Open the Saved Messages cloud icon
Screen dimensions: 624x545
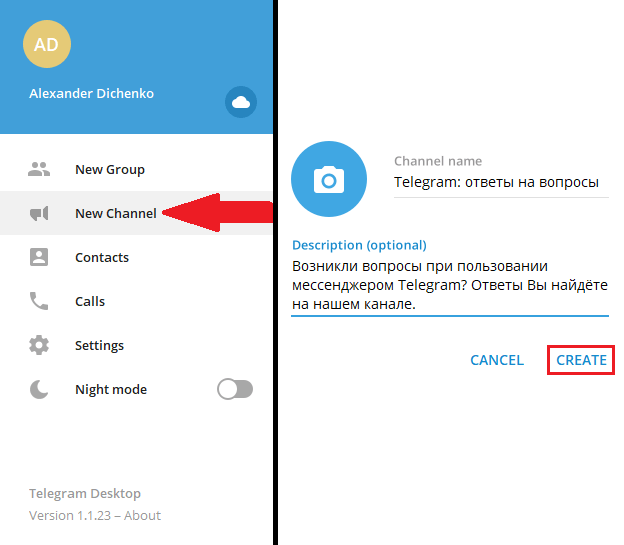[x=241, y=102]
